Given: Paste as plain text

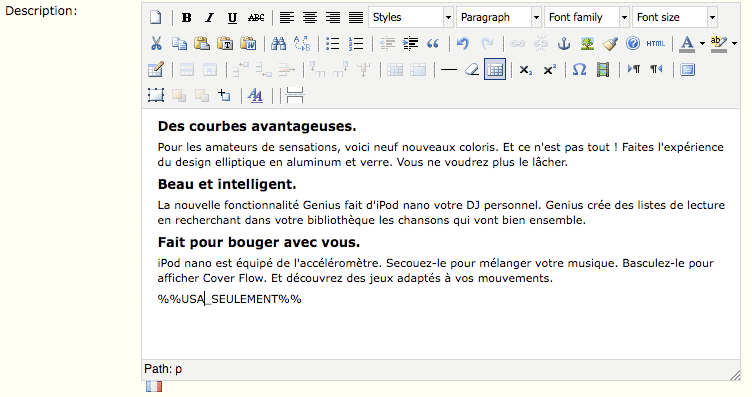Looking at the screenshot, I should pyautogui.click(x=225, y=44).
